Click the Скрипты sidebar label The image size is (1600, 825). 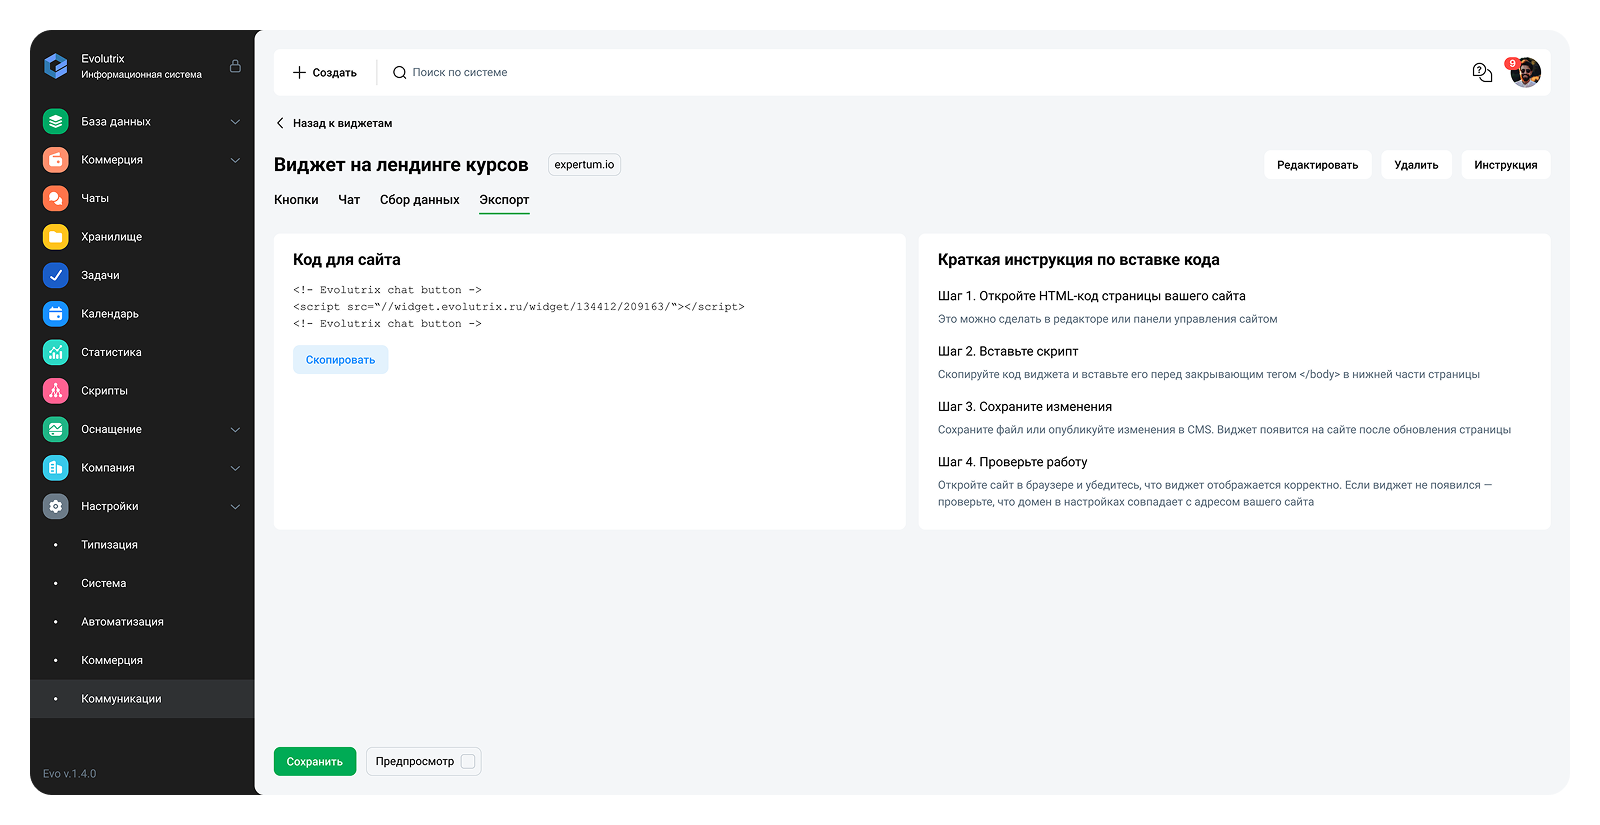(104, 391)
